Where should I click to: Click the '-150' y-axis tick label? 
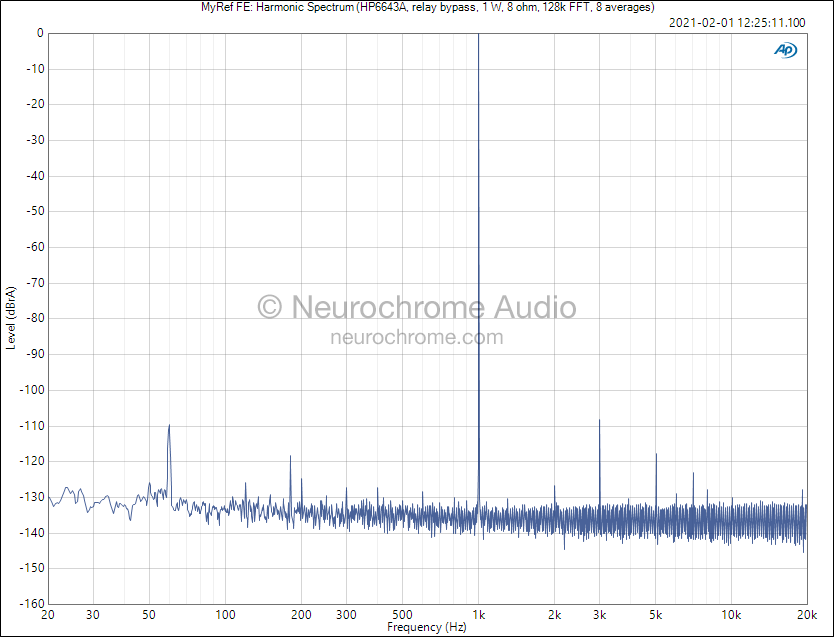(x=33, y=568)
